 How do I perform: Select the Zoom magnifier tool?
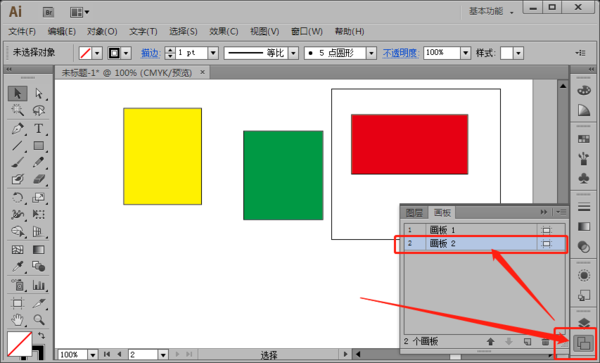pyautogui.click(x=39, y=319)
